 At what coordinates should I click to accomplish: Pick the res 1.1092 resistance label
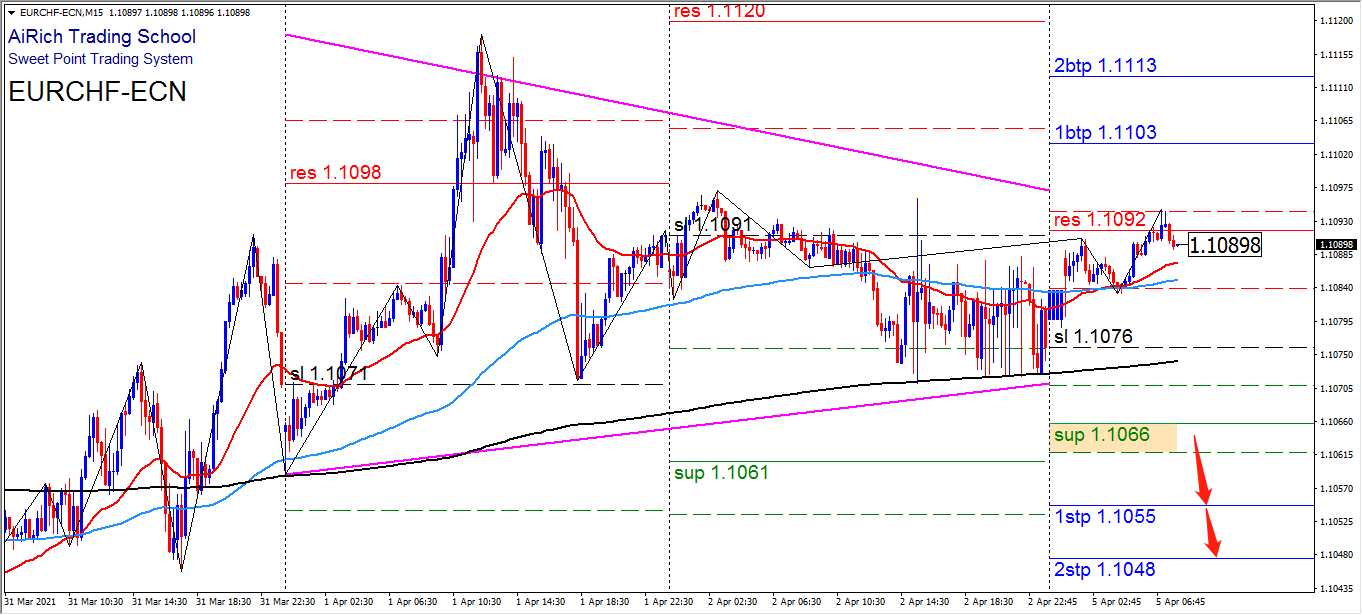pos(1099,220)
